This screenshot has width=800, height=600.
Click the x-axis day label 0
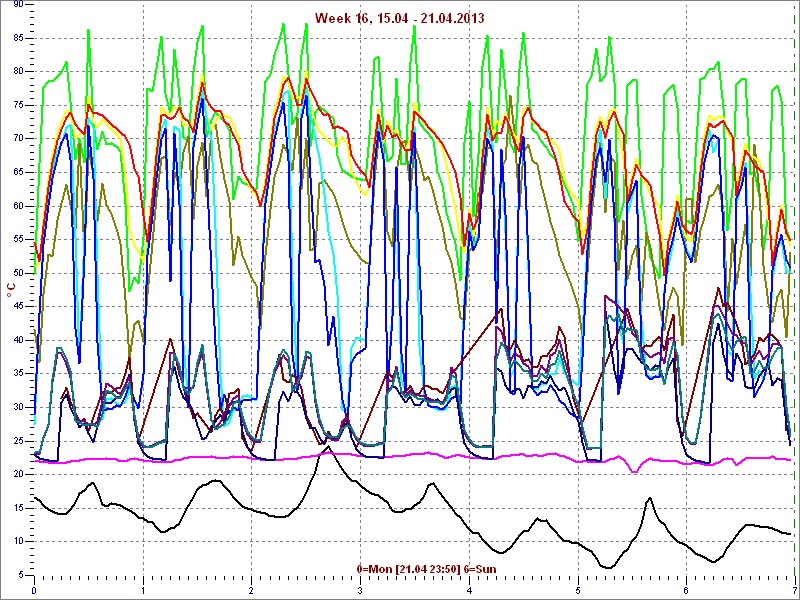point(34,591)
